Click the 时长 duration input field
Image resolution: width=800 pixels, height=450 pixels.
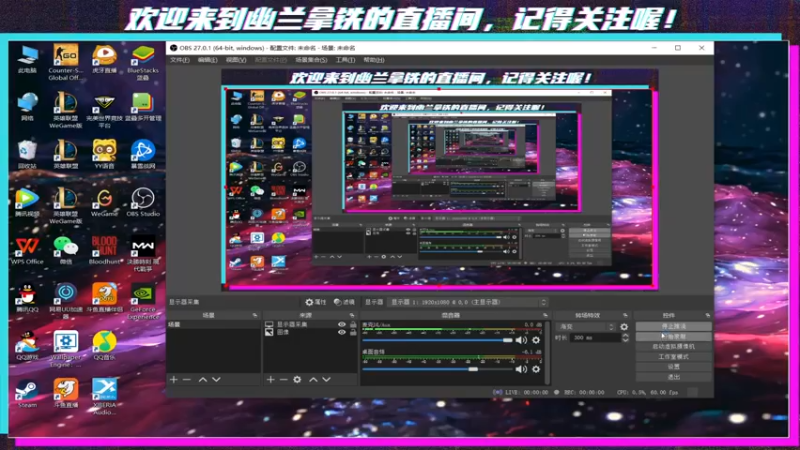click(595, 338)
